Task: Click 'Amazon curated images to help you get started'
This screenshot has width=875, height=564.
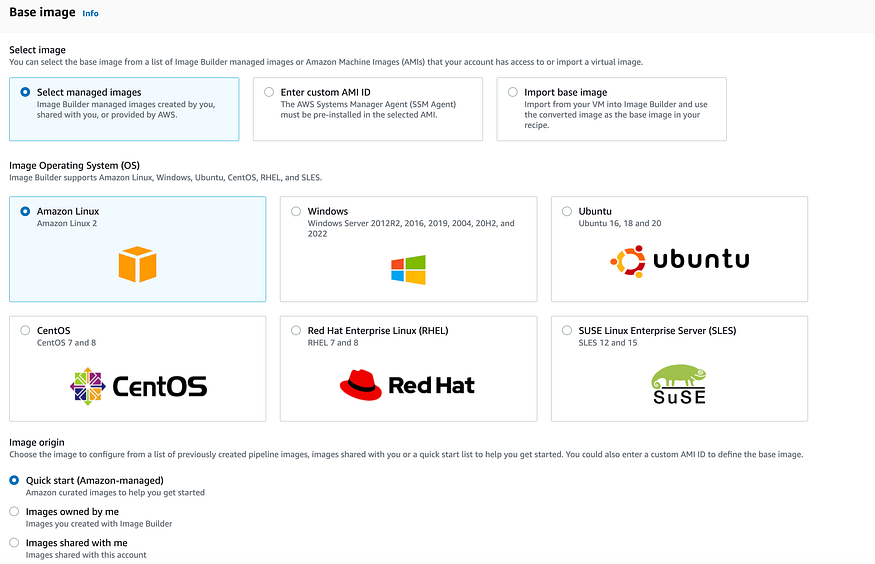Action: pyautogui.click(x=115, y=493)
